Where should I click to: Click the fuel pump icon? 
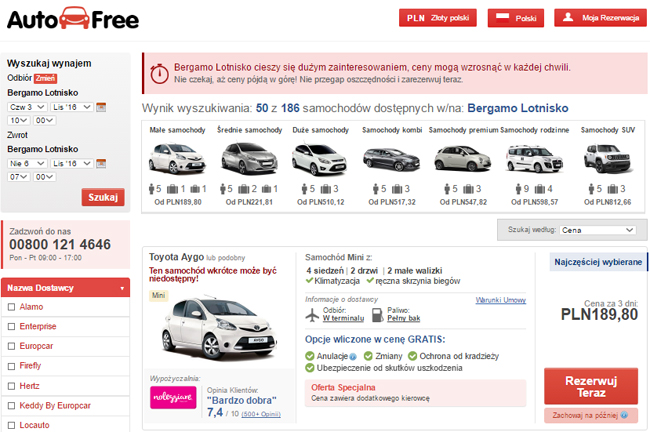[377, 315]
